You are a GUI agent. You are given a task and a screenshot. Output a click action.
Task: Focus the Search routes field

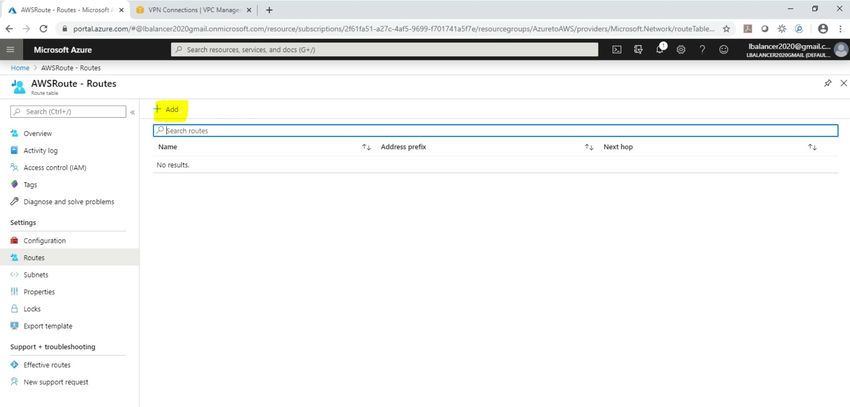pos(495,131)
